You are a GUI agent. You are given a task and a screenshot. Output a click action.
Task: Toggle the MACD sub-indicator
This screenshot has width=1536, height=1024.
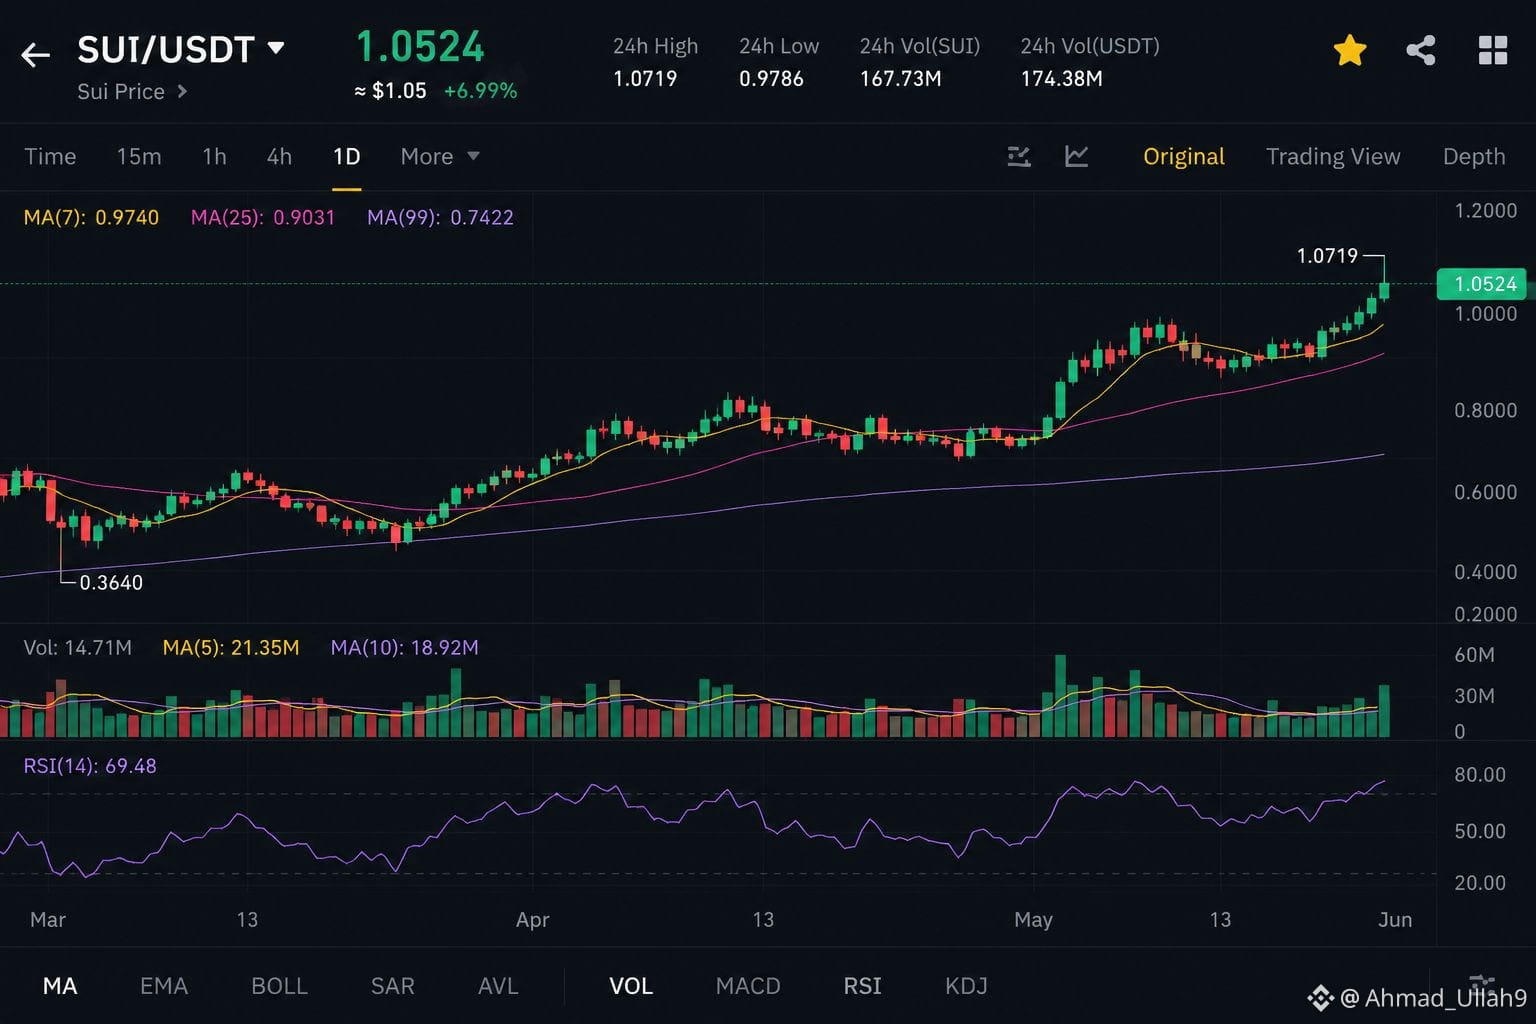pyautogui.click(x=748, y=986)
